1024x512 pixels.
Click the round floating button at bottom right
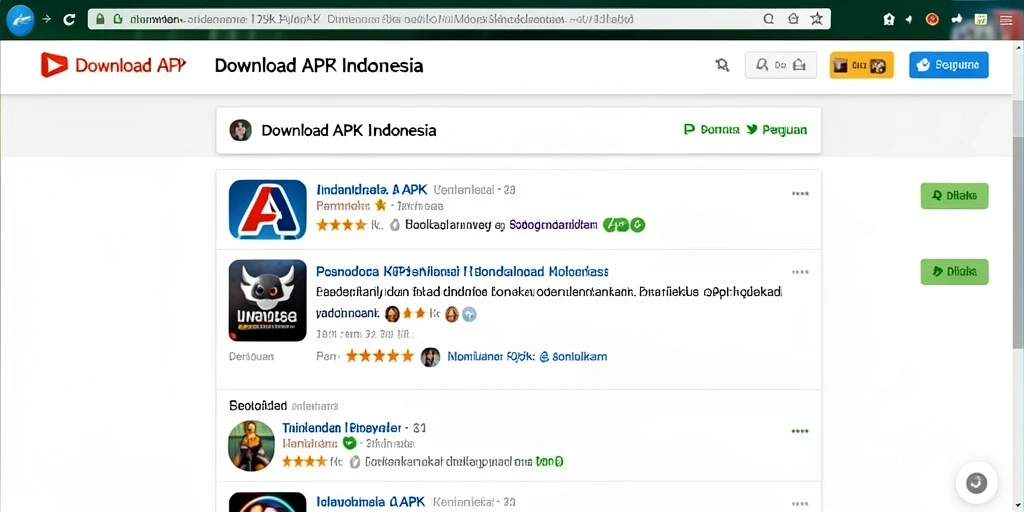pyautogui.click(x=976, y=483)
